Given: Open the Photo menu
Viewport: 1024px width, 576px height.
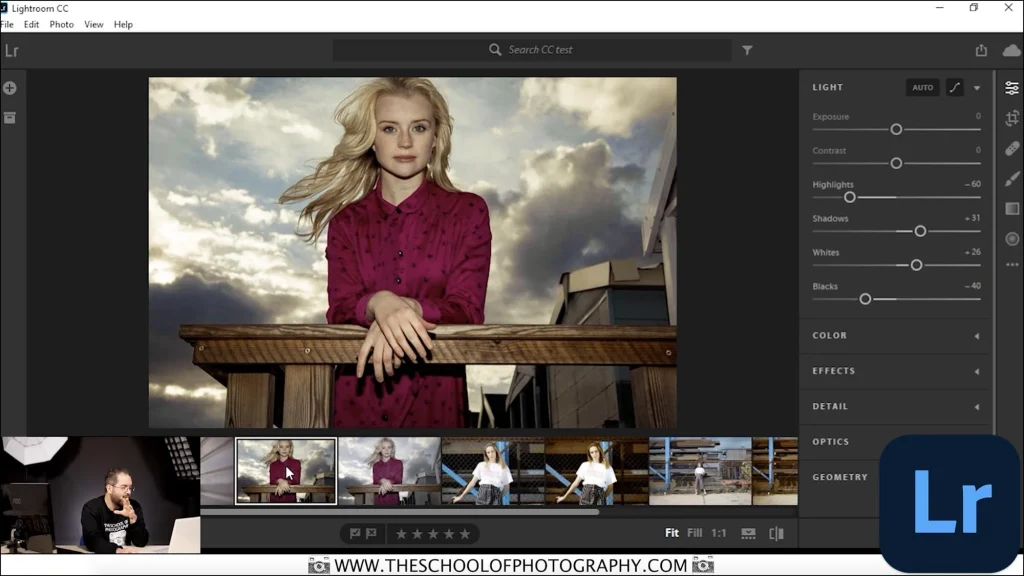Looking at the screenshot, I should [61, 24].
